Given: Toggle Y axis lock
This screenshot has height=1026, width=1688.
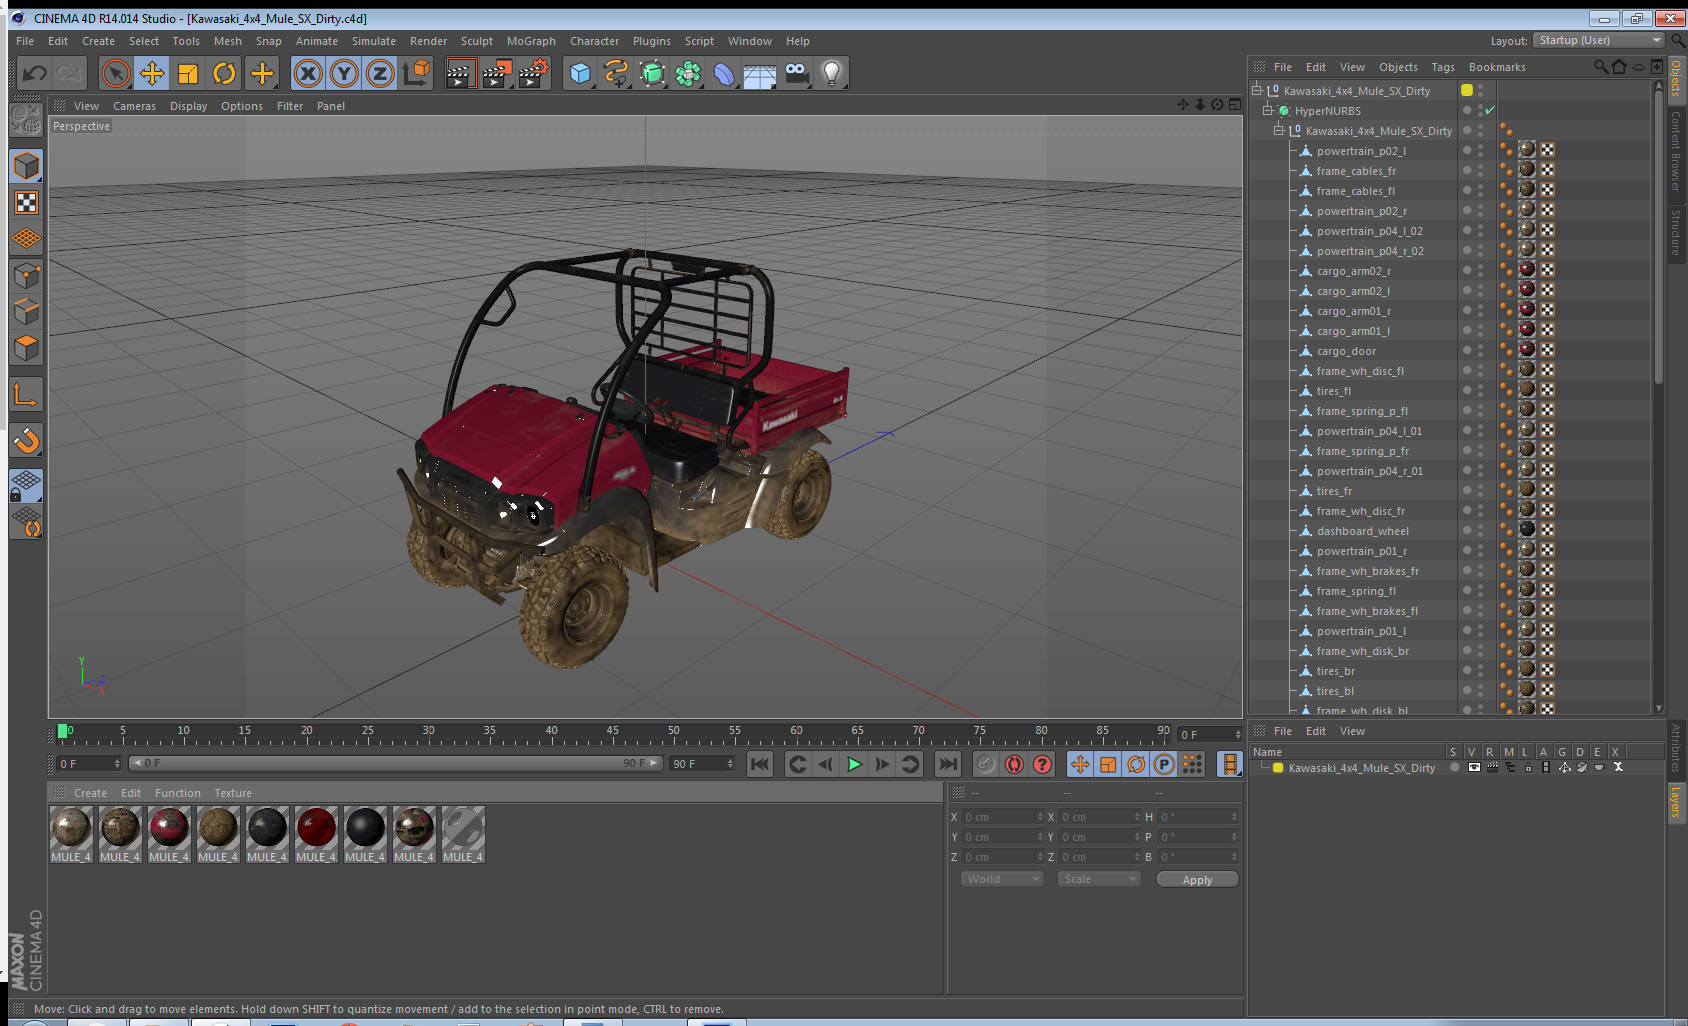Looking at the screenshot, I should click(x=344, y=73).
